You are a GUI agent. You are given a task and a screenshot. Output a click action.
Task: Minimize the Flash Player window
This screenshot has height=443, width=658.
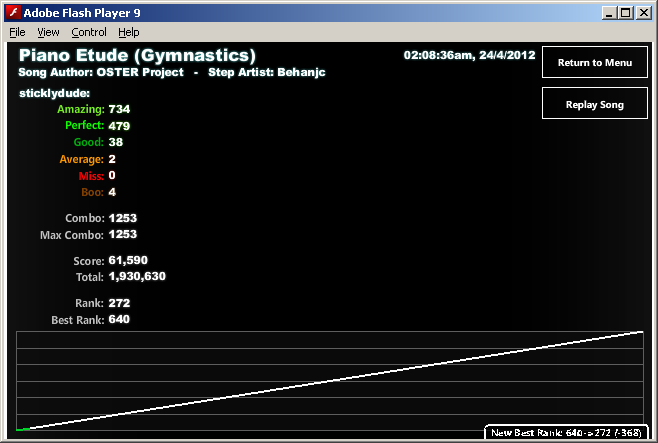[x=609, y=13]
